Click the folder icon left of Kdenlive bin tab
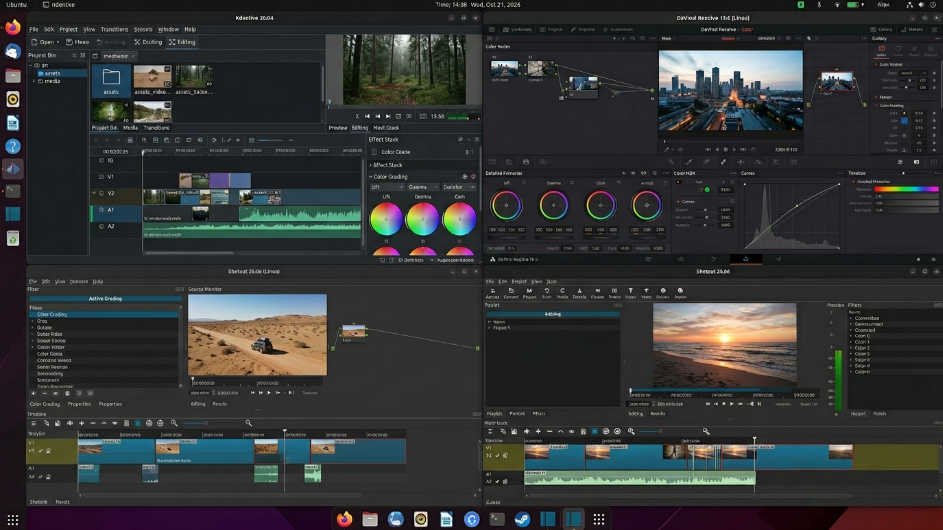The width and height of the screenshot is (943, 530). point(95,56)
